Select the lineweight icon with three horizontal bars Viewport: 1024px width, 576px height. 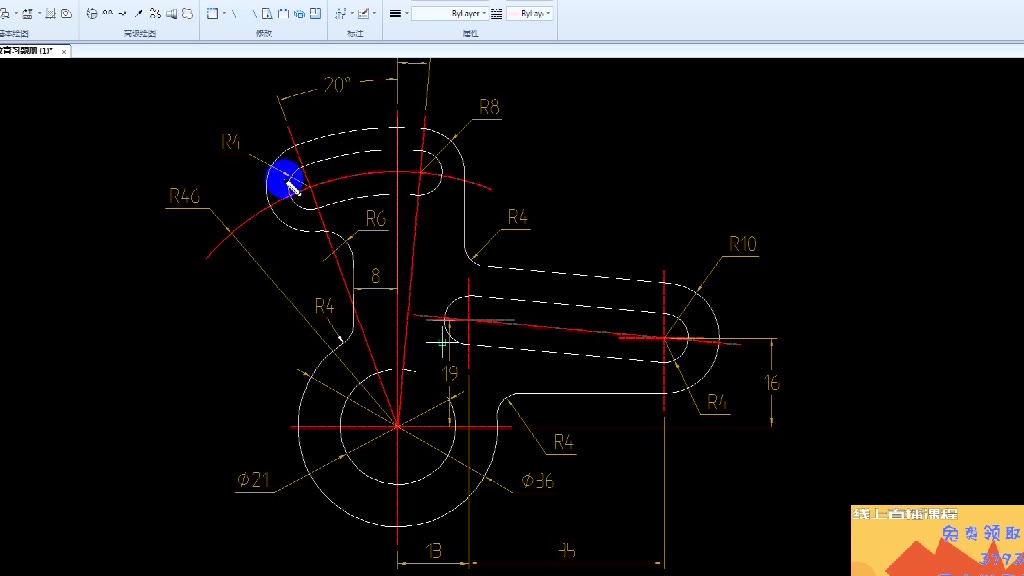click(395, 14)
